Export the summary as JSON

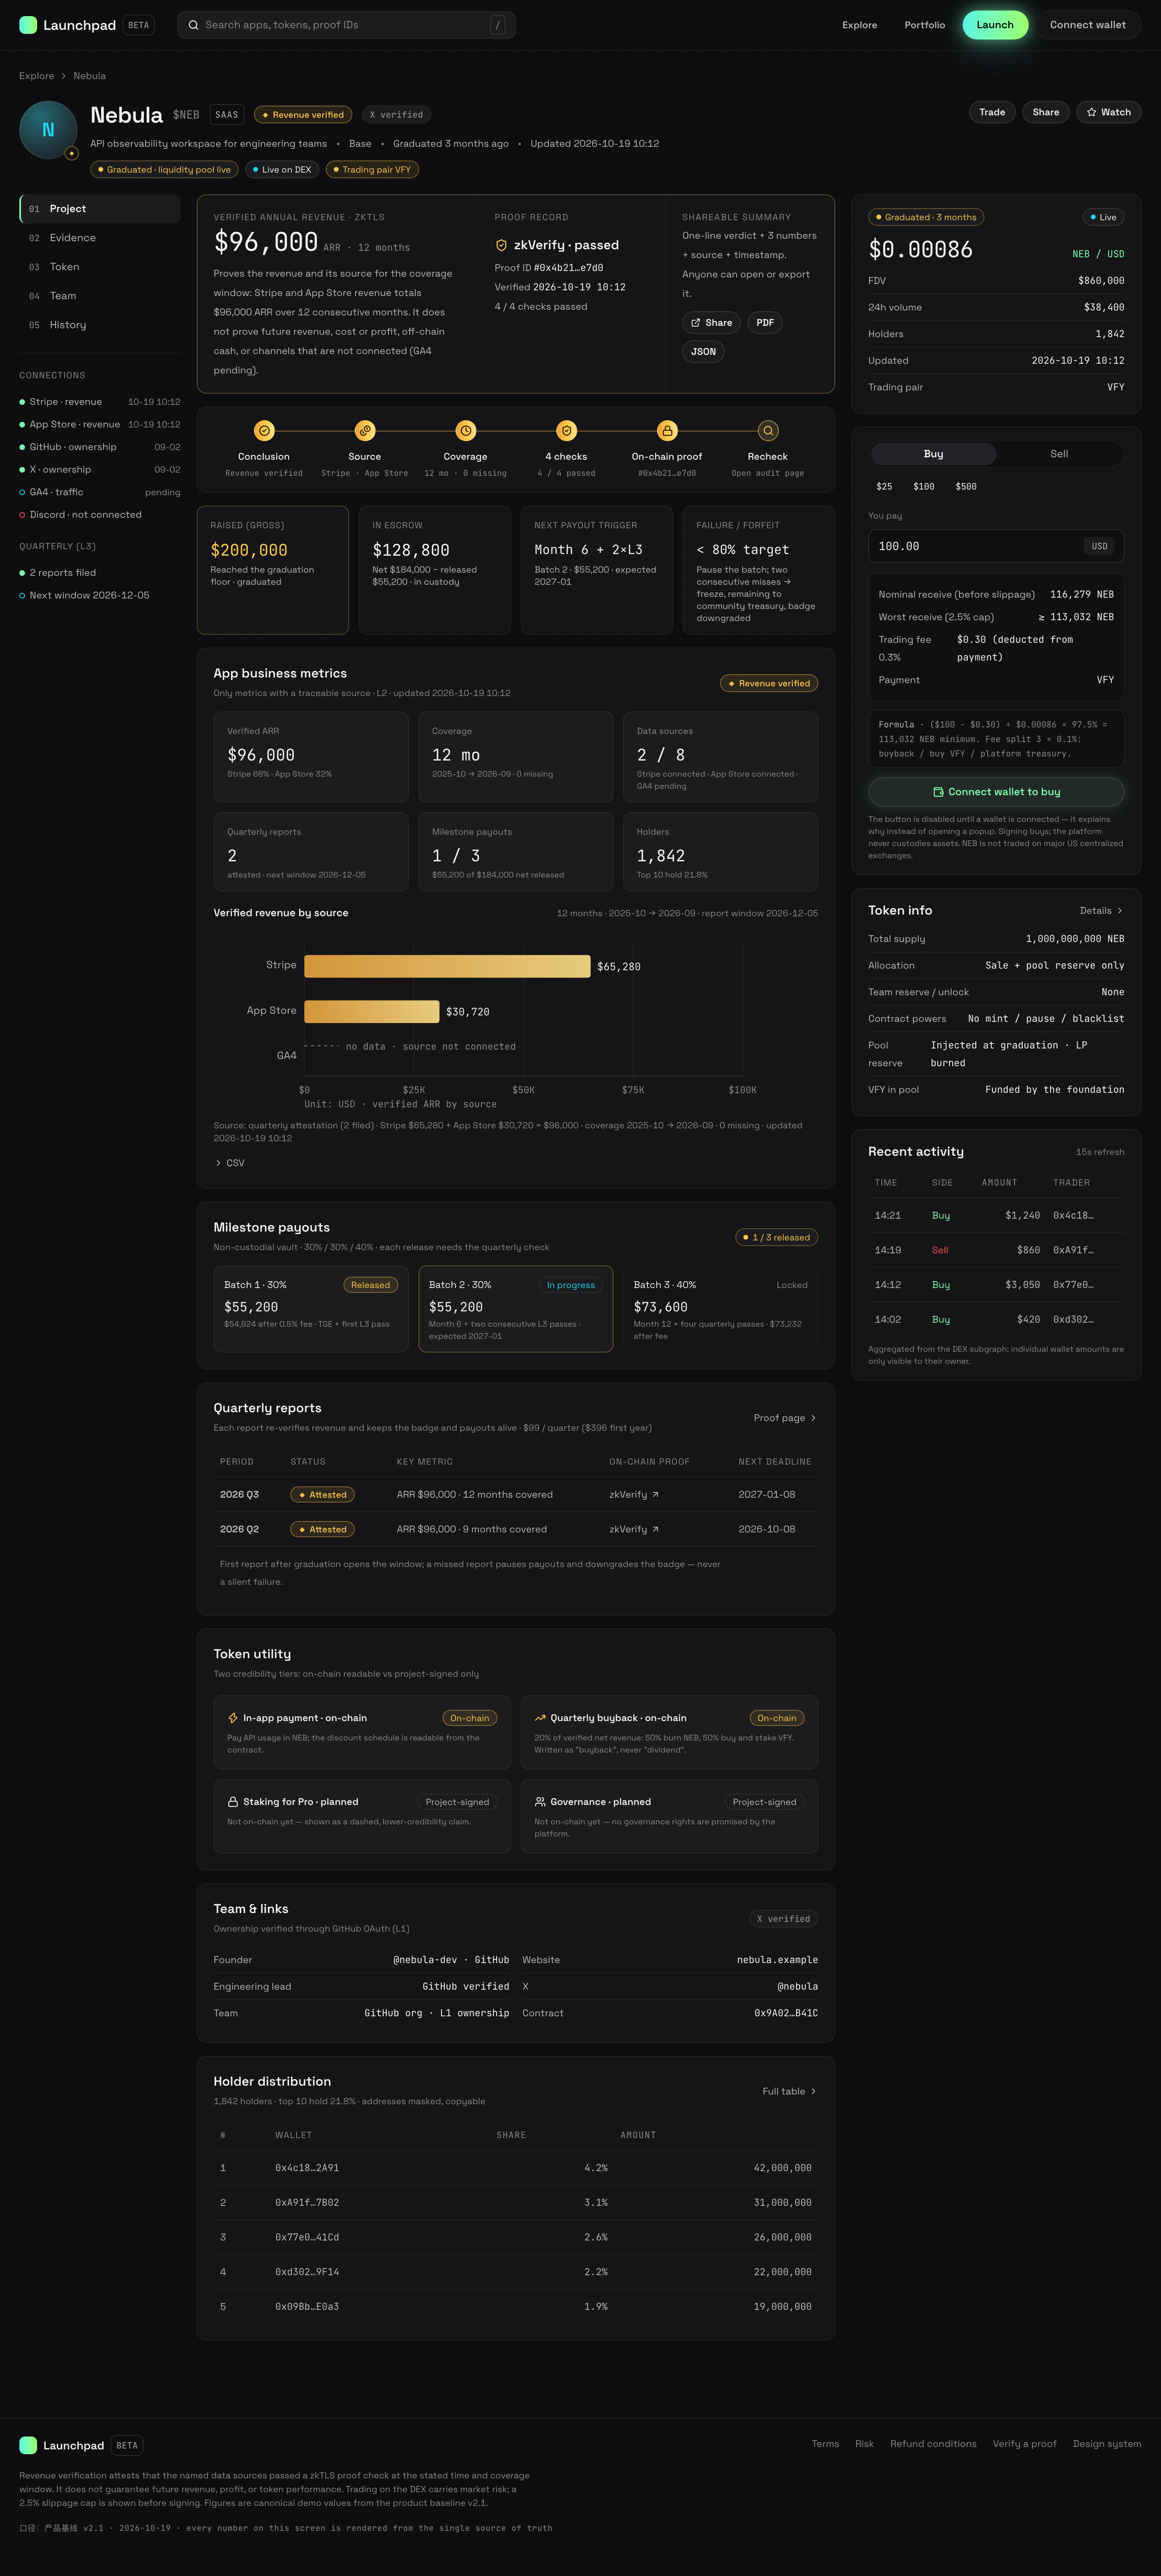coord(703,352)
